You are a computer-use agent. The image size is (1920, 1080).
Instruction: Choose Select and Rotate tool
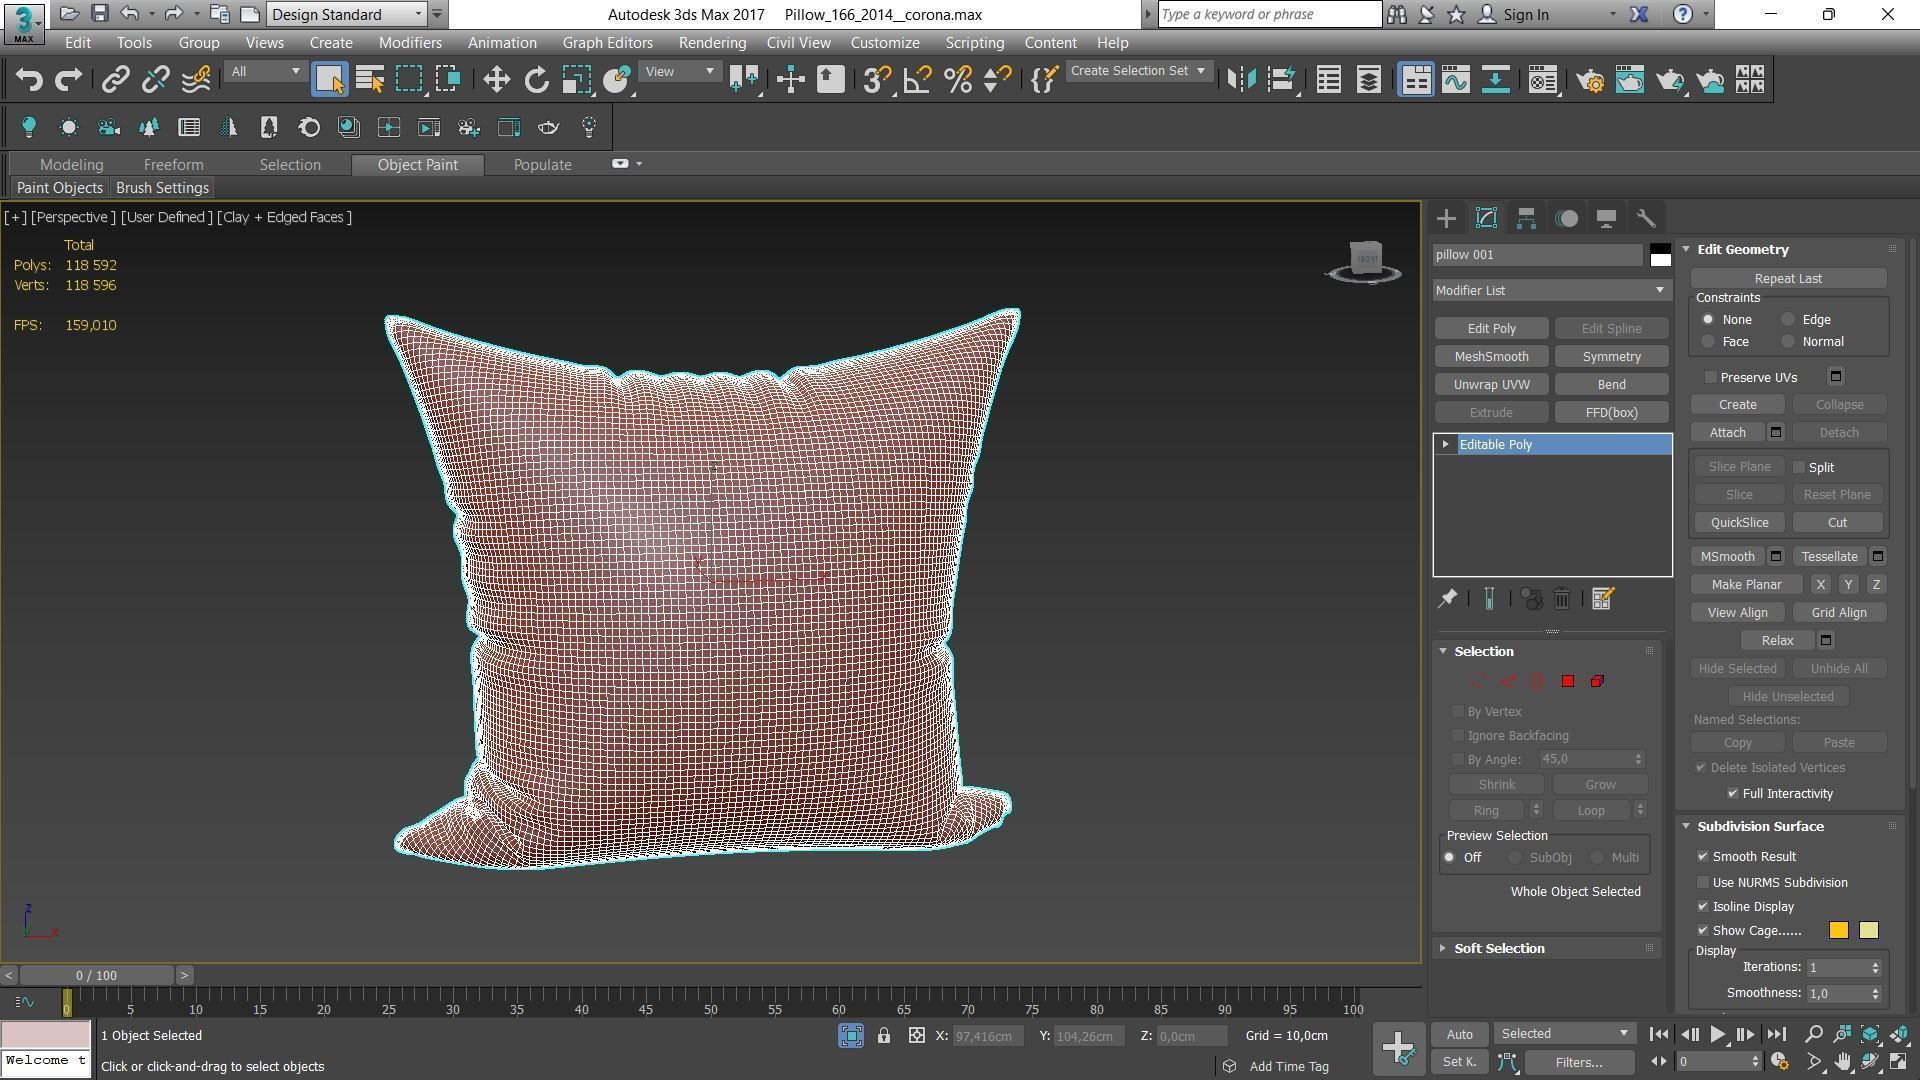point(537,80)
